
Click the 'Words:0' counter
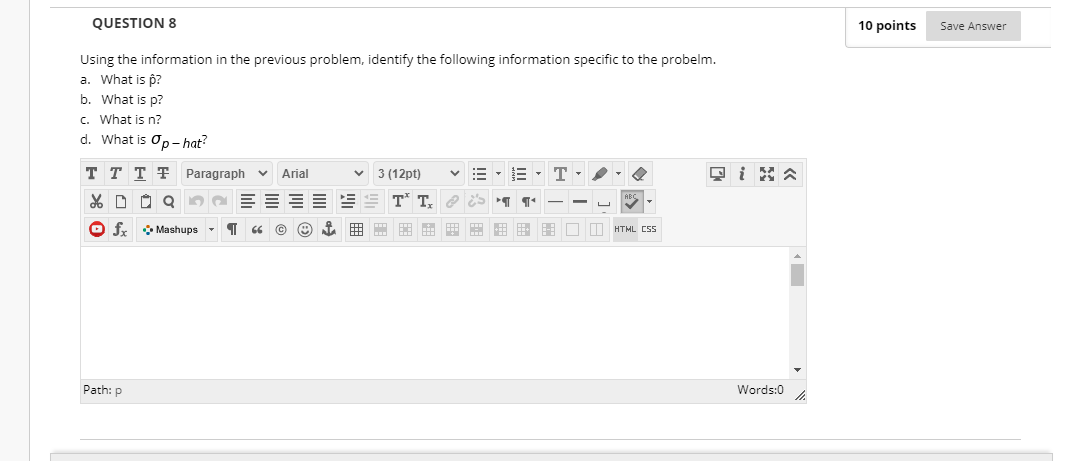[760, 390]
